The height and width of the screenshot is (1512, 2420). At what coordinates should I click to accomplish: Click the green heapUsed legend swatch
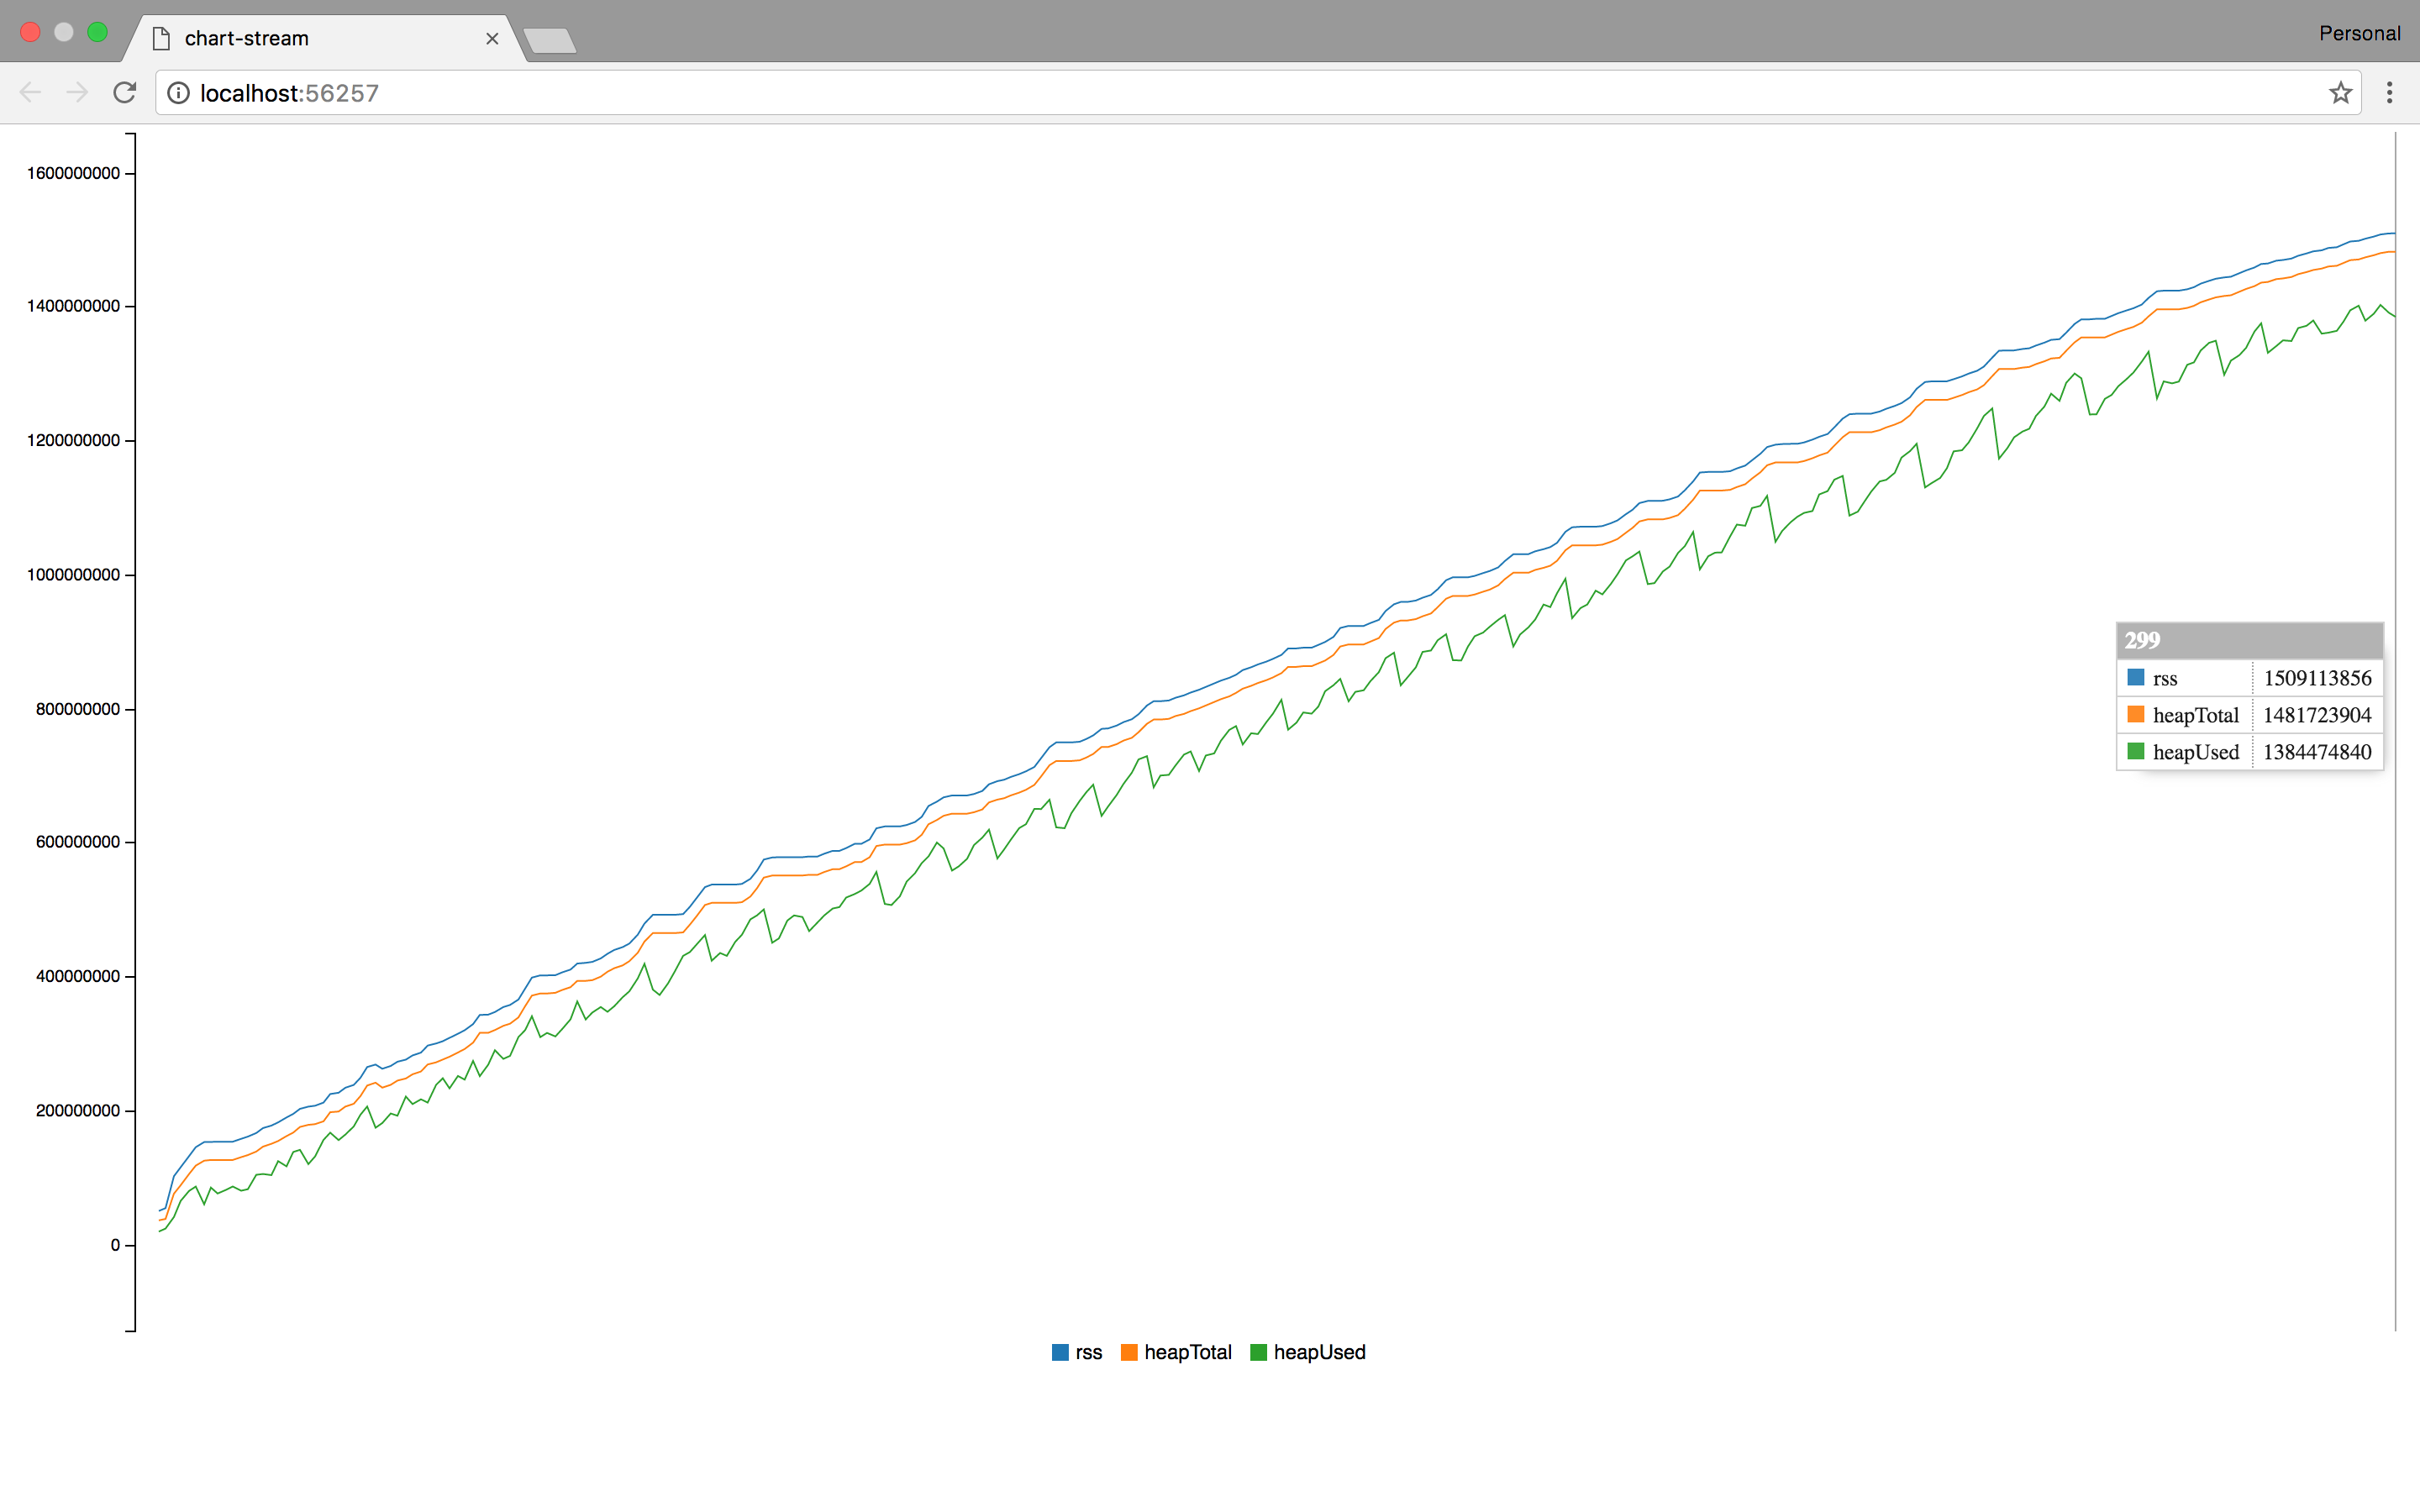tap(1258, 1352)
